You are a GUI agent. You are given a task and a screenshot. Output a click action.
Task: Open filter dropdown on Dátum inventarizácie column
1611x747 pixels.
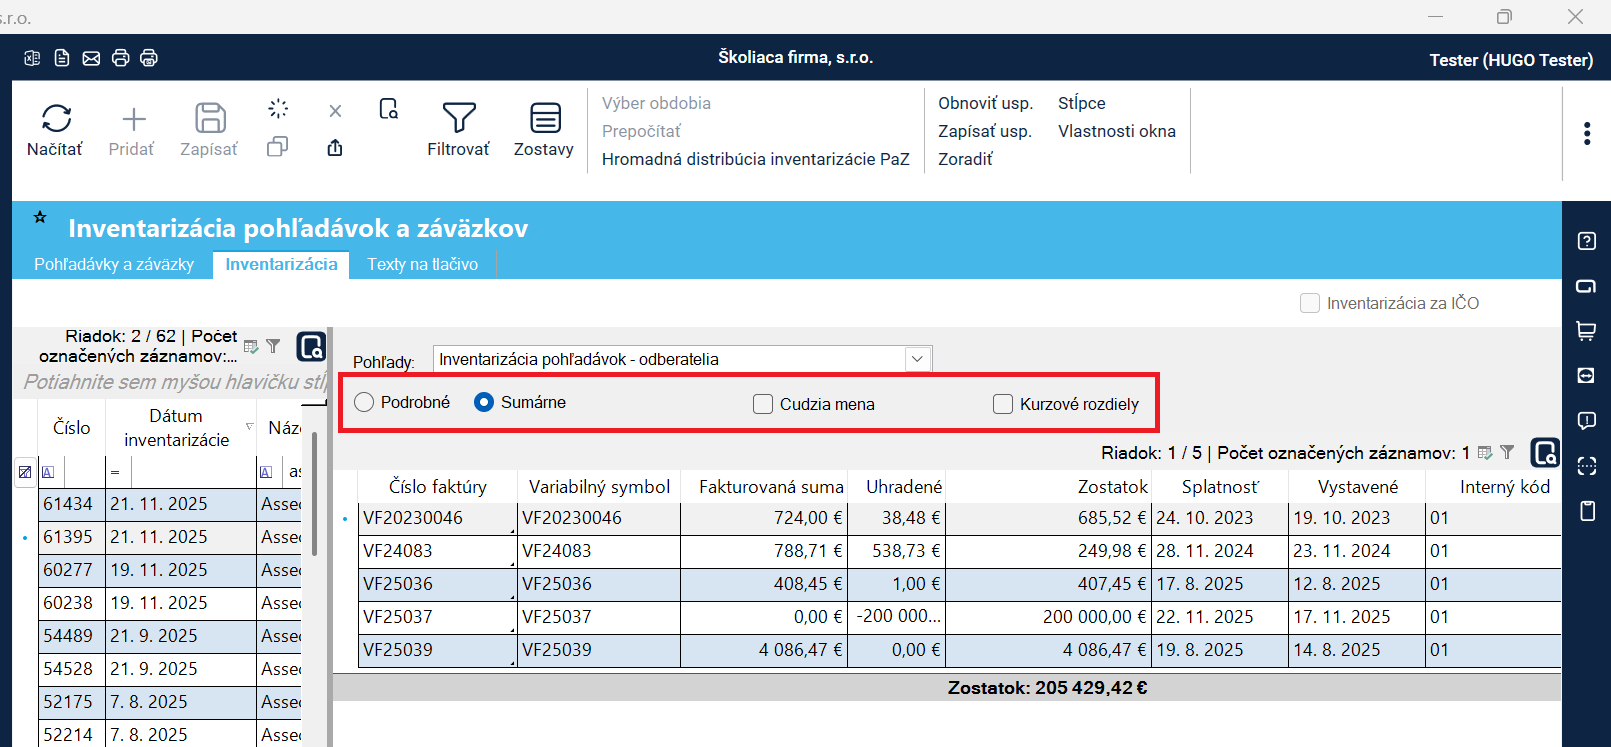click(249, 427)
